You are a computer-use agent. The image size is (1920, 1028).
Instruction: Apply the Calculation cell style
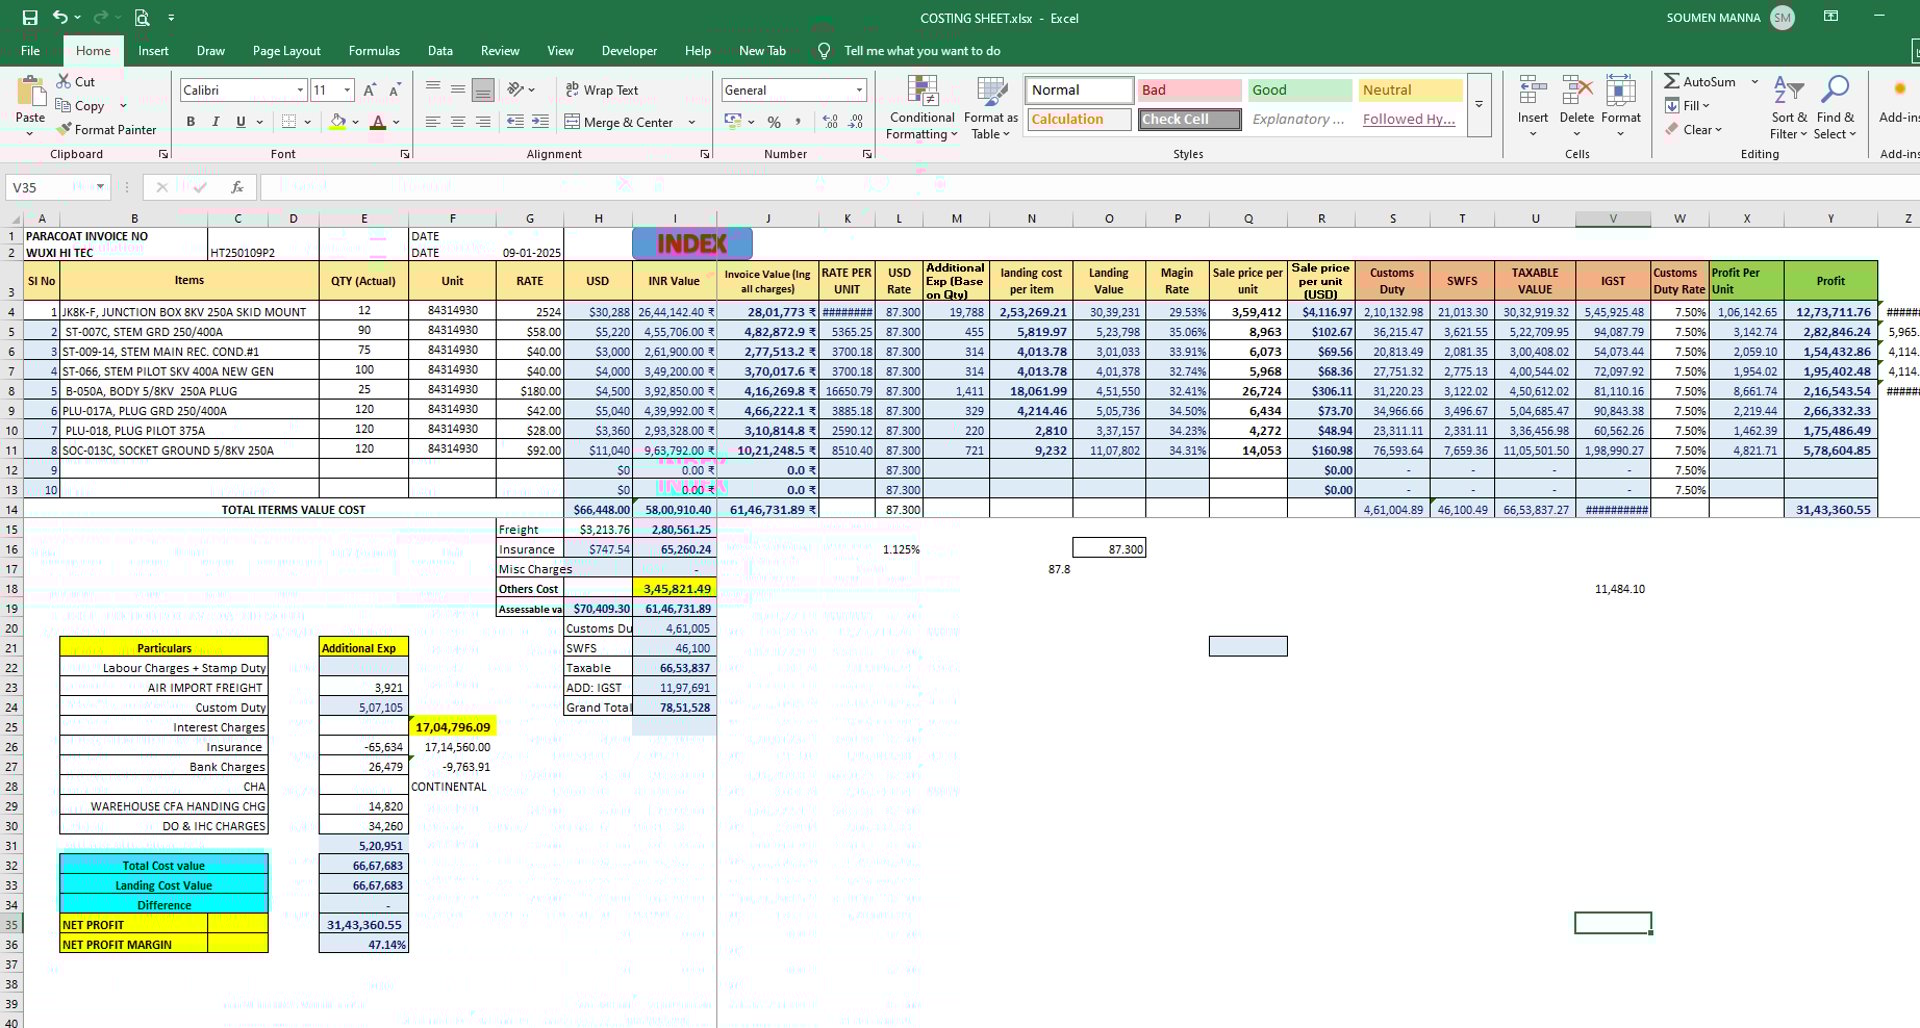pyautogui.click(x=1079, y=119)
